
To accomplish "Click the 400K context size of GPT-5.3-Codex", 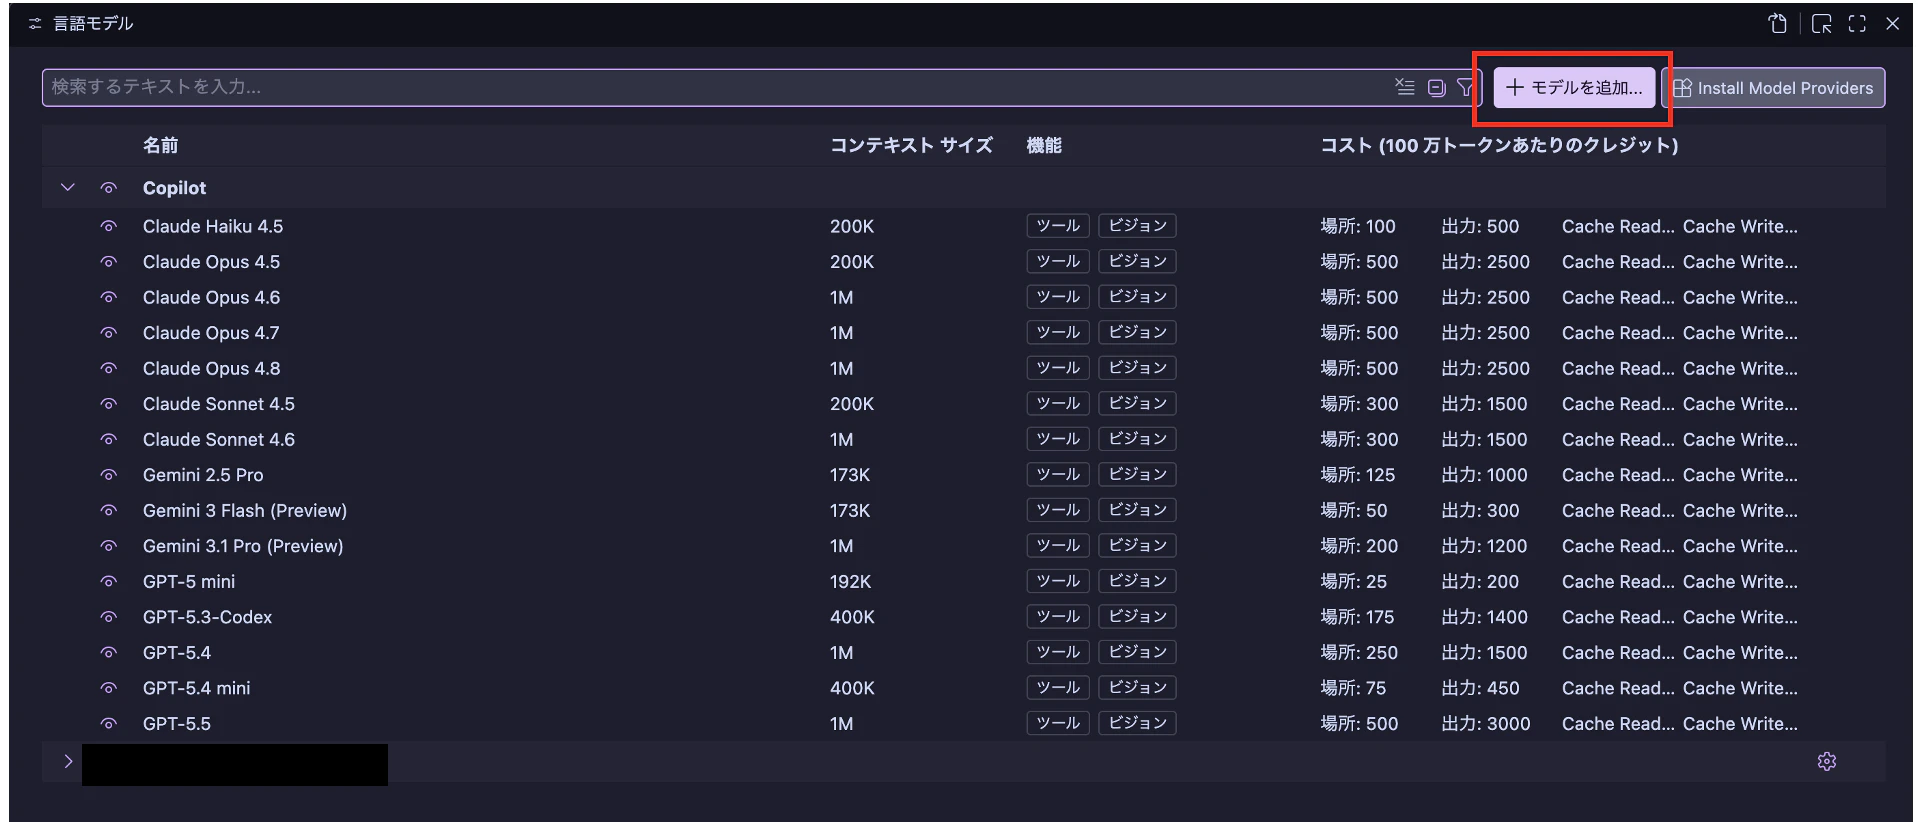I will coord(852,617).
